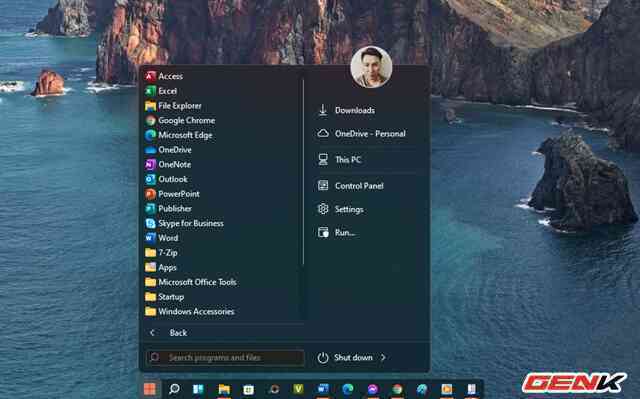Click the user account picture
The width and height of the screenshot is (640, 399).
(371, 67)
